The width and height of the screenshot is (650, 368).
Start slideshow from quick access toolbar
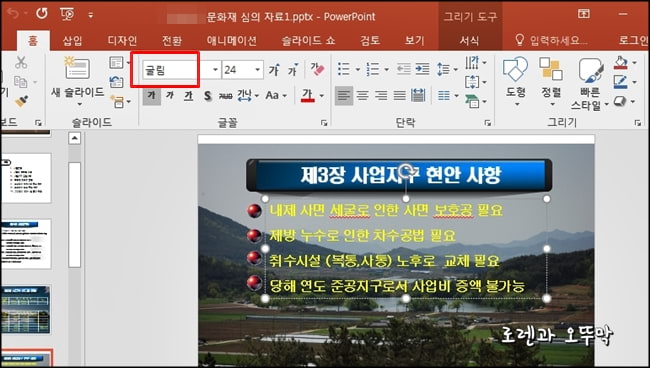67,14
